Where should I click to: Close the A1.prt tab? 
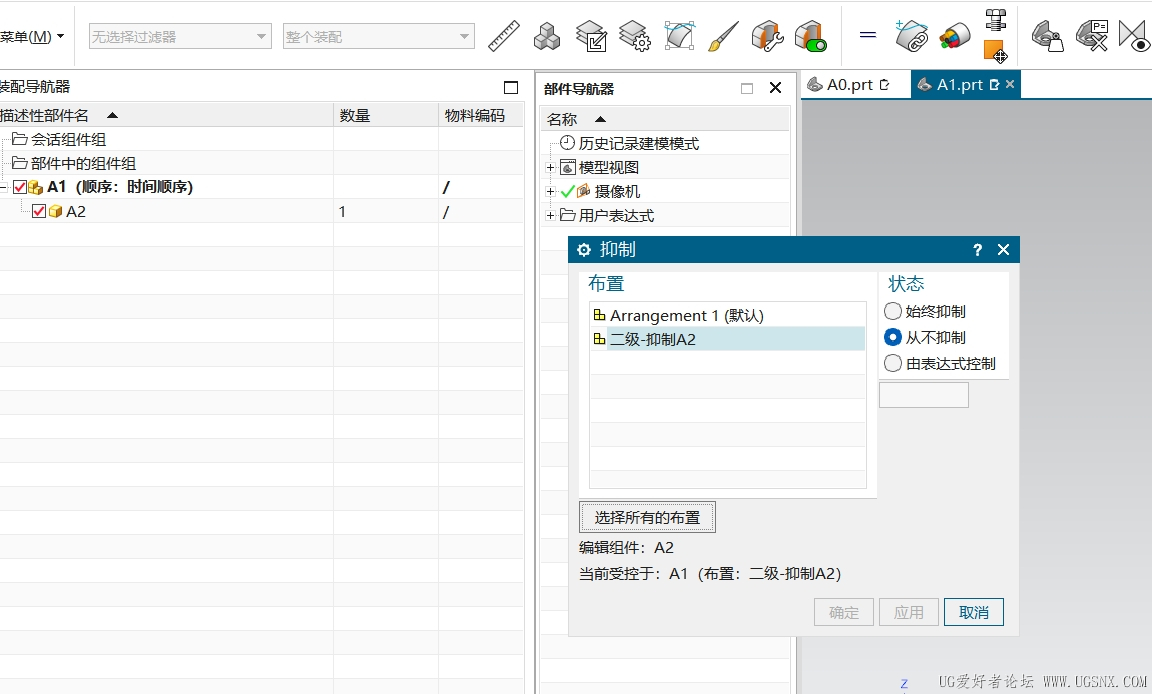pos(1010,84)
